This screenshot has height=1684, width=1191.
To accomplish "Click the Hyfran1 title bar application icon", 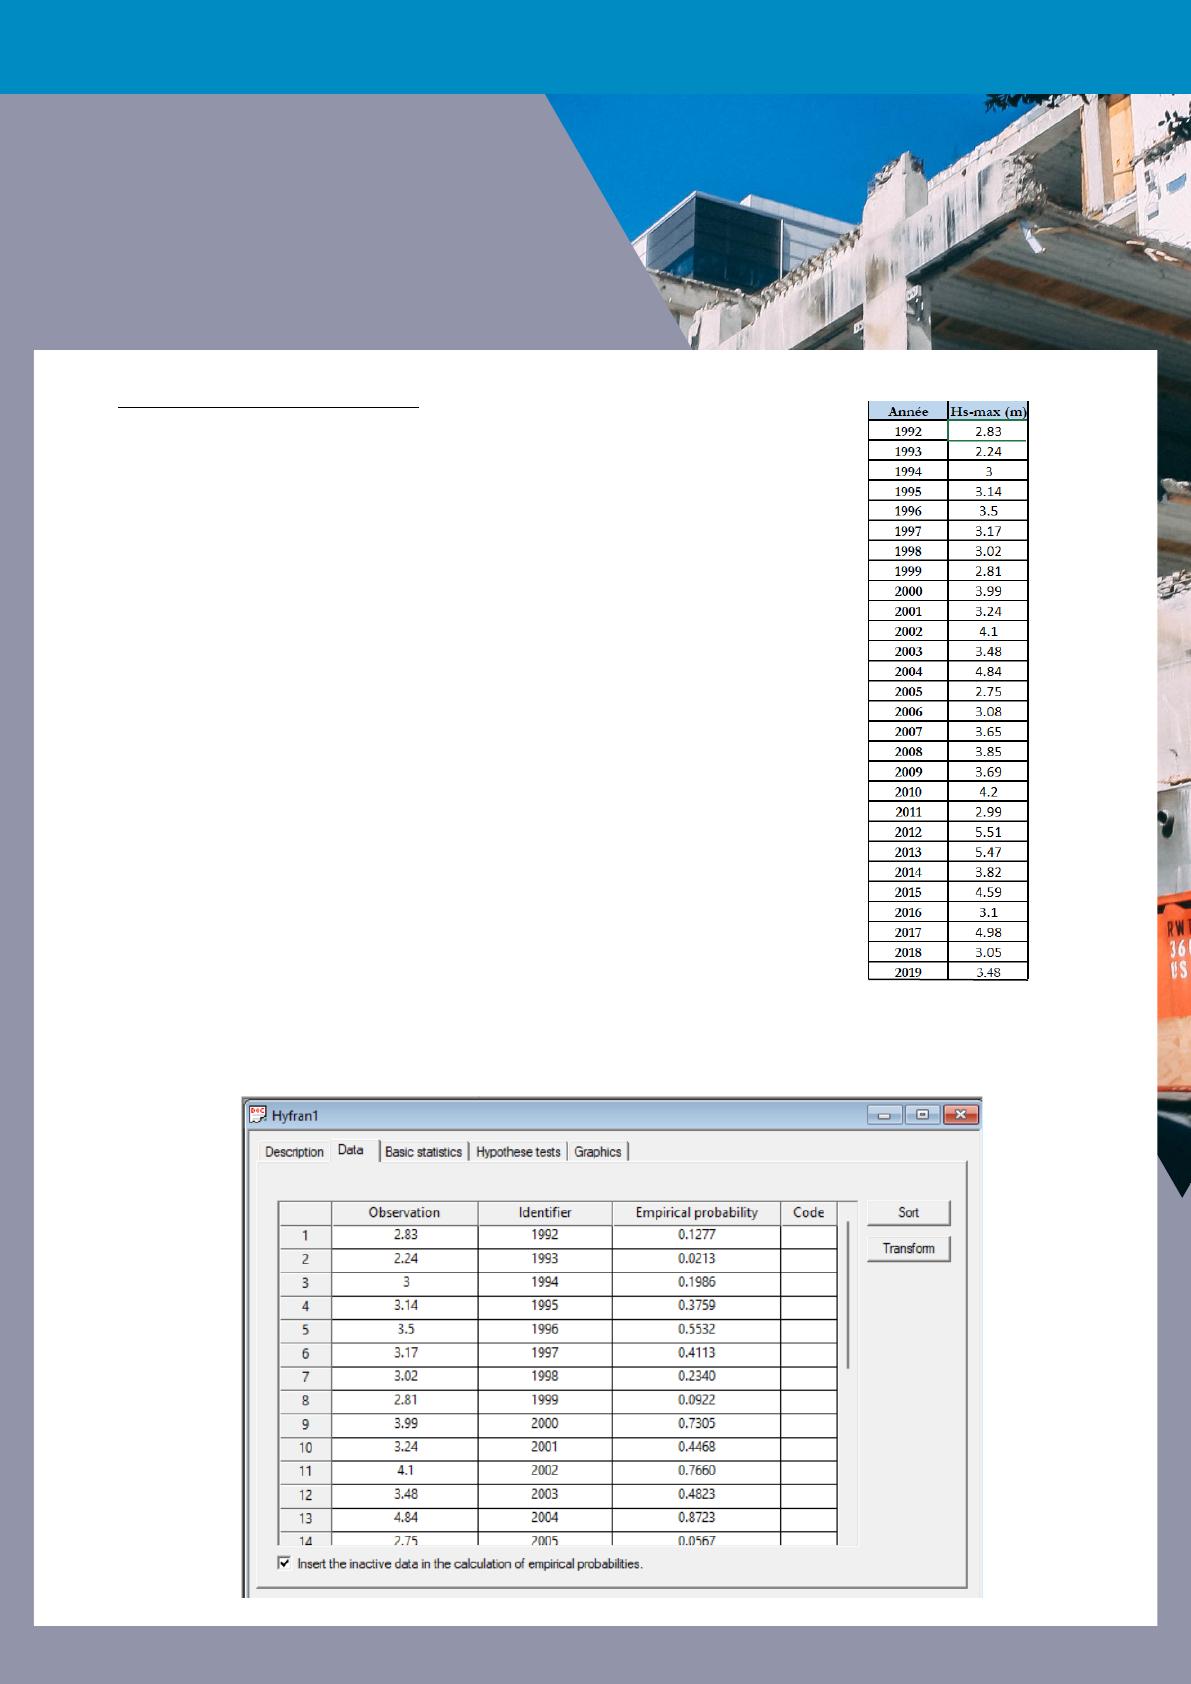I will point(258,1115).
